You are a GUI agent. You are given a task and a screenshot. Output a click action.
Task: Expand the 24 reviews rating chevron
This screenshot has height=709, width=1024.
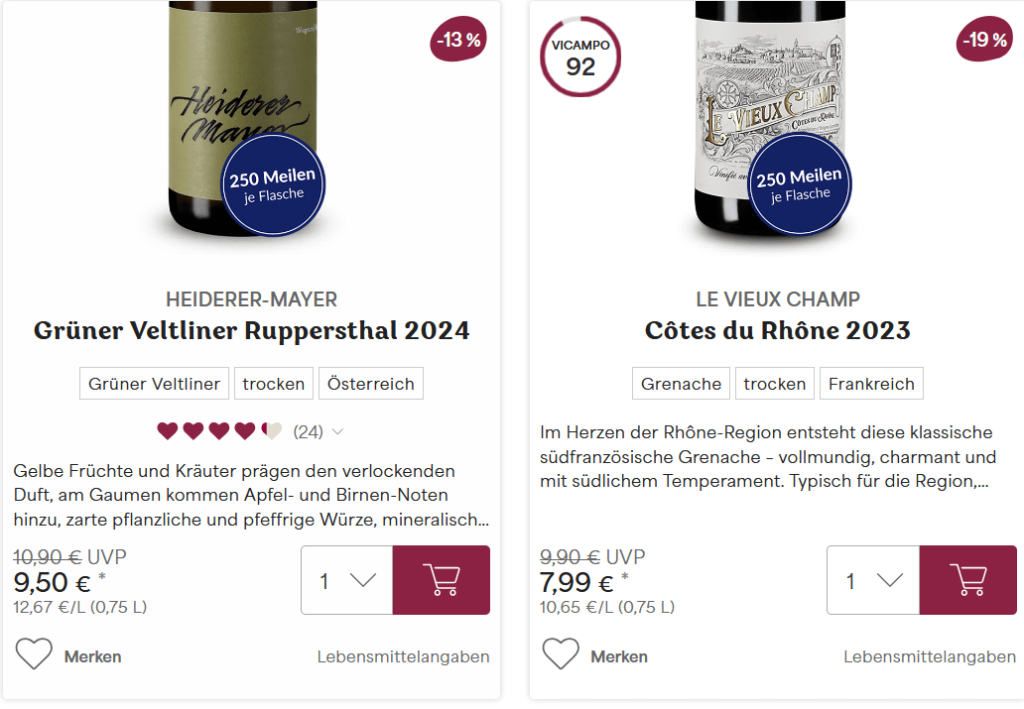(338, 432)
